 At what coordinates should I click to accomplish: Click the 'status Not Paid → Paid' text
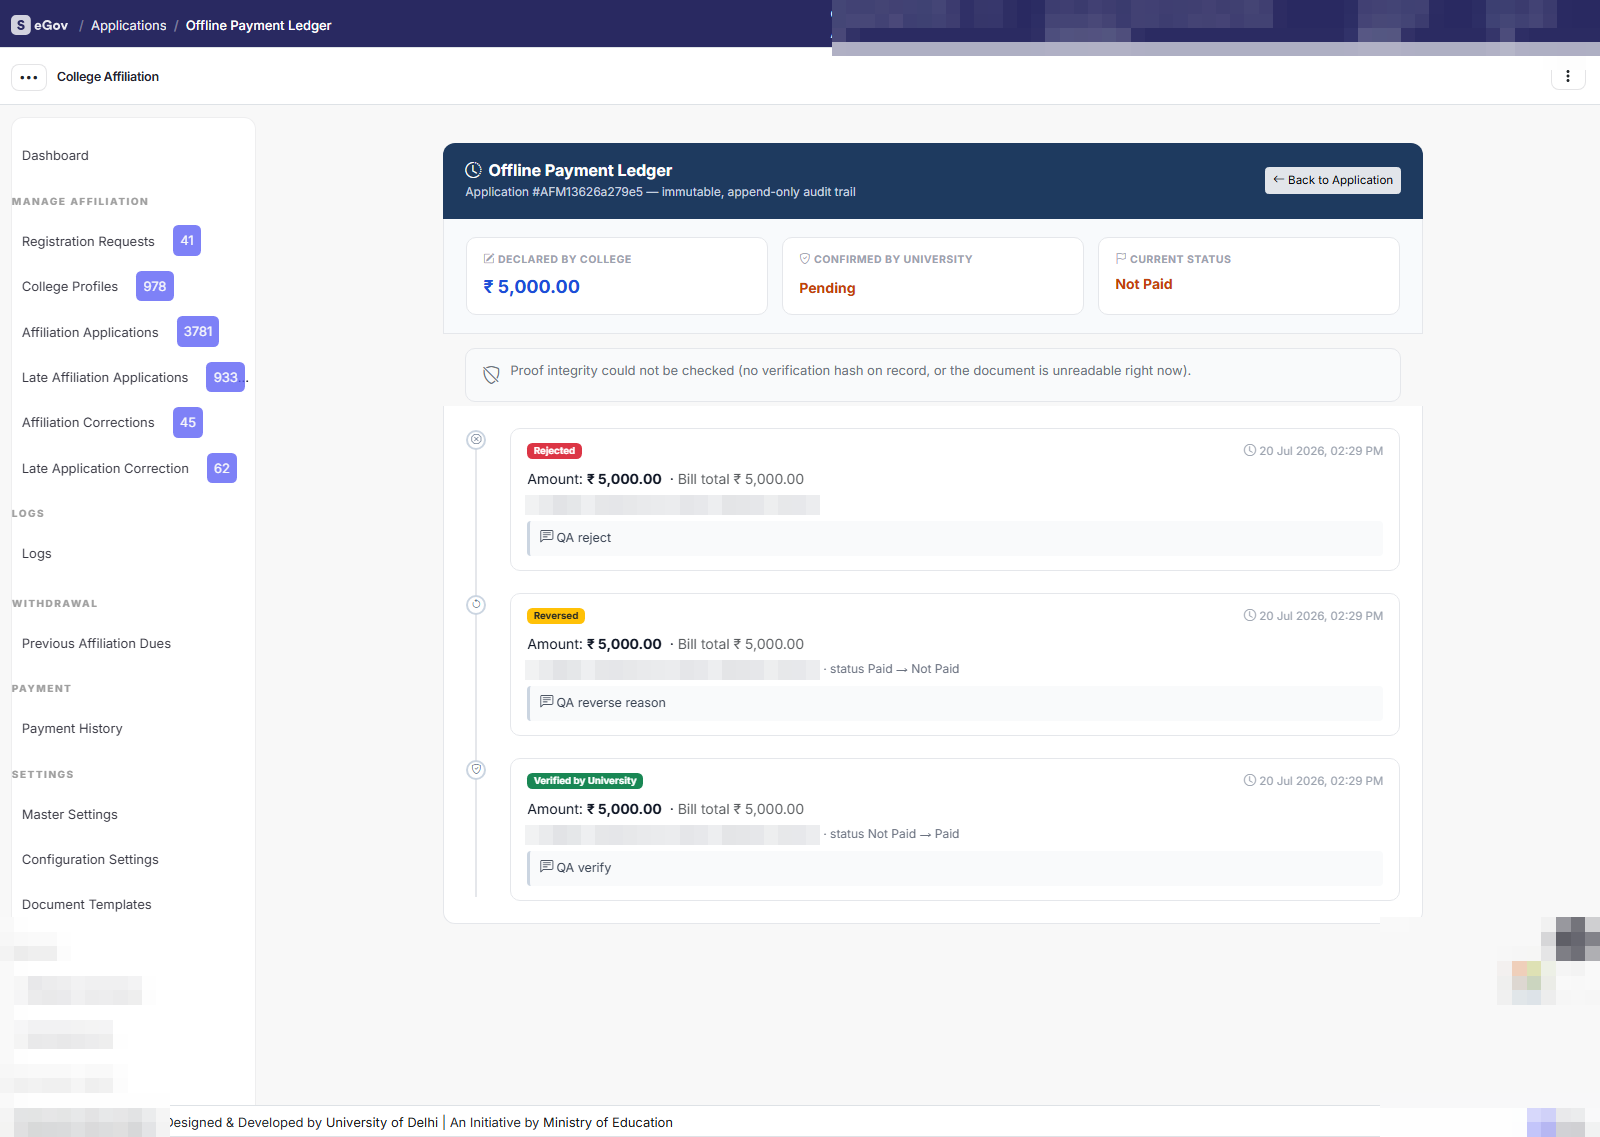(x=894, y=834)
